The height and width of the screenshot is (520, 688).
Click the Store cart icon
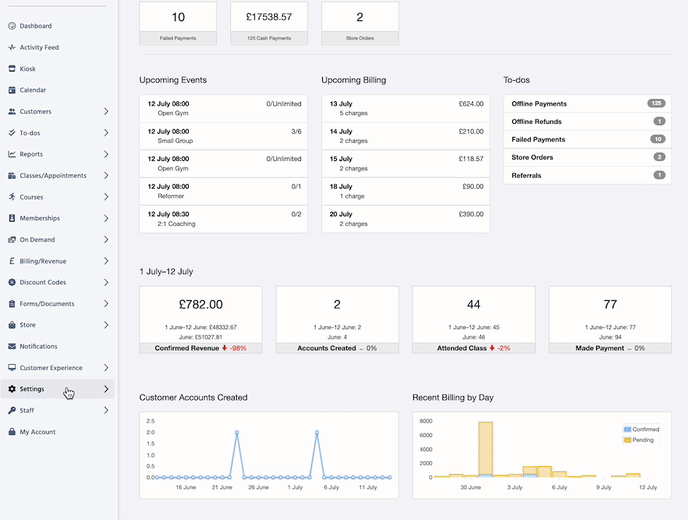[12, 325]
